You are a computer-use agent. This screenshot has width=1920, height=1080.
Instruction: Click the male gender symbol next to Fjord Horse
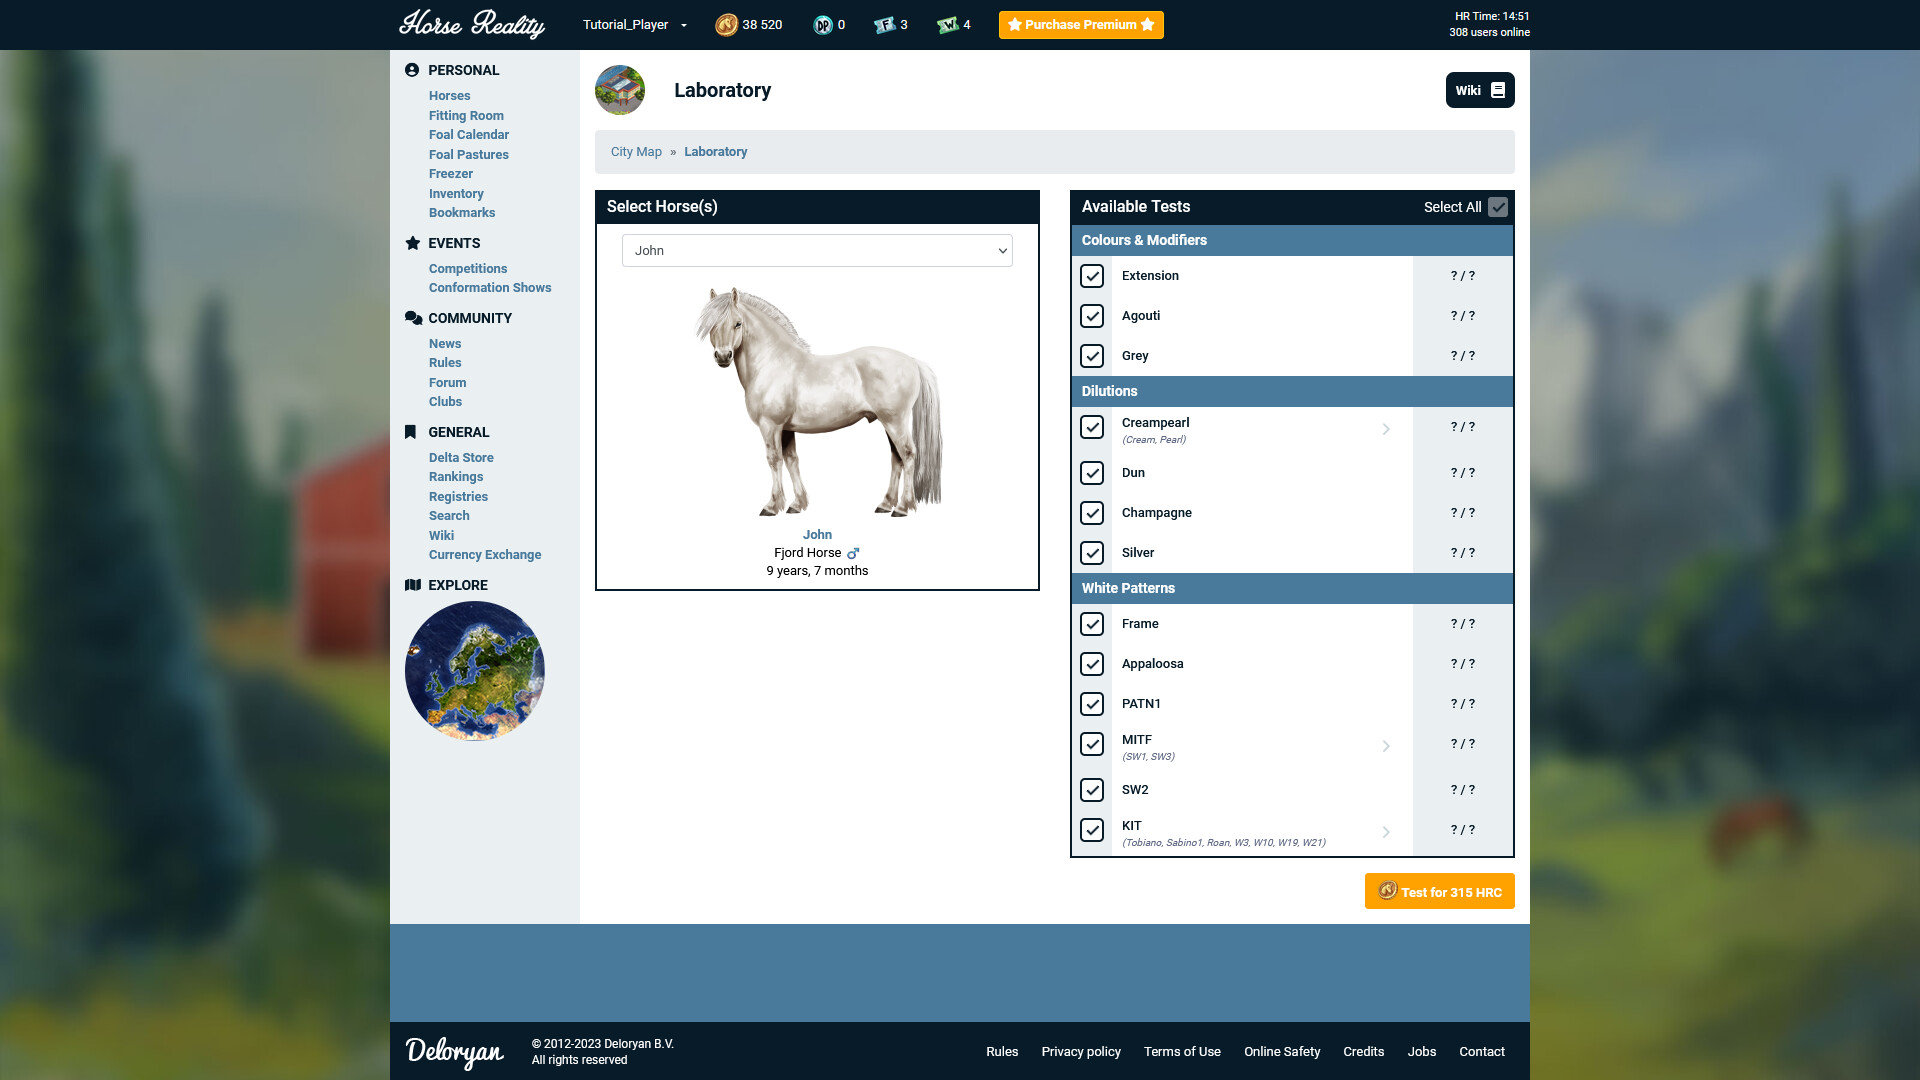[x=853, y=553]
